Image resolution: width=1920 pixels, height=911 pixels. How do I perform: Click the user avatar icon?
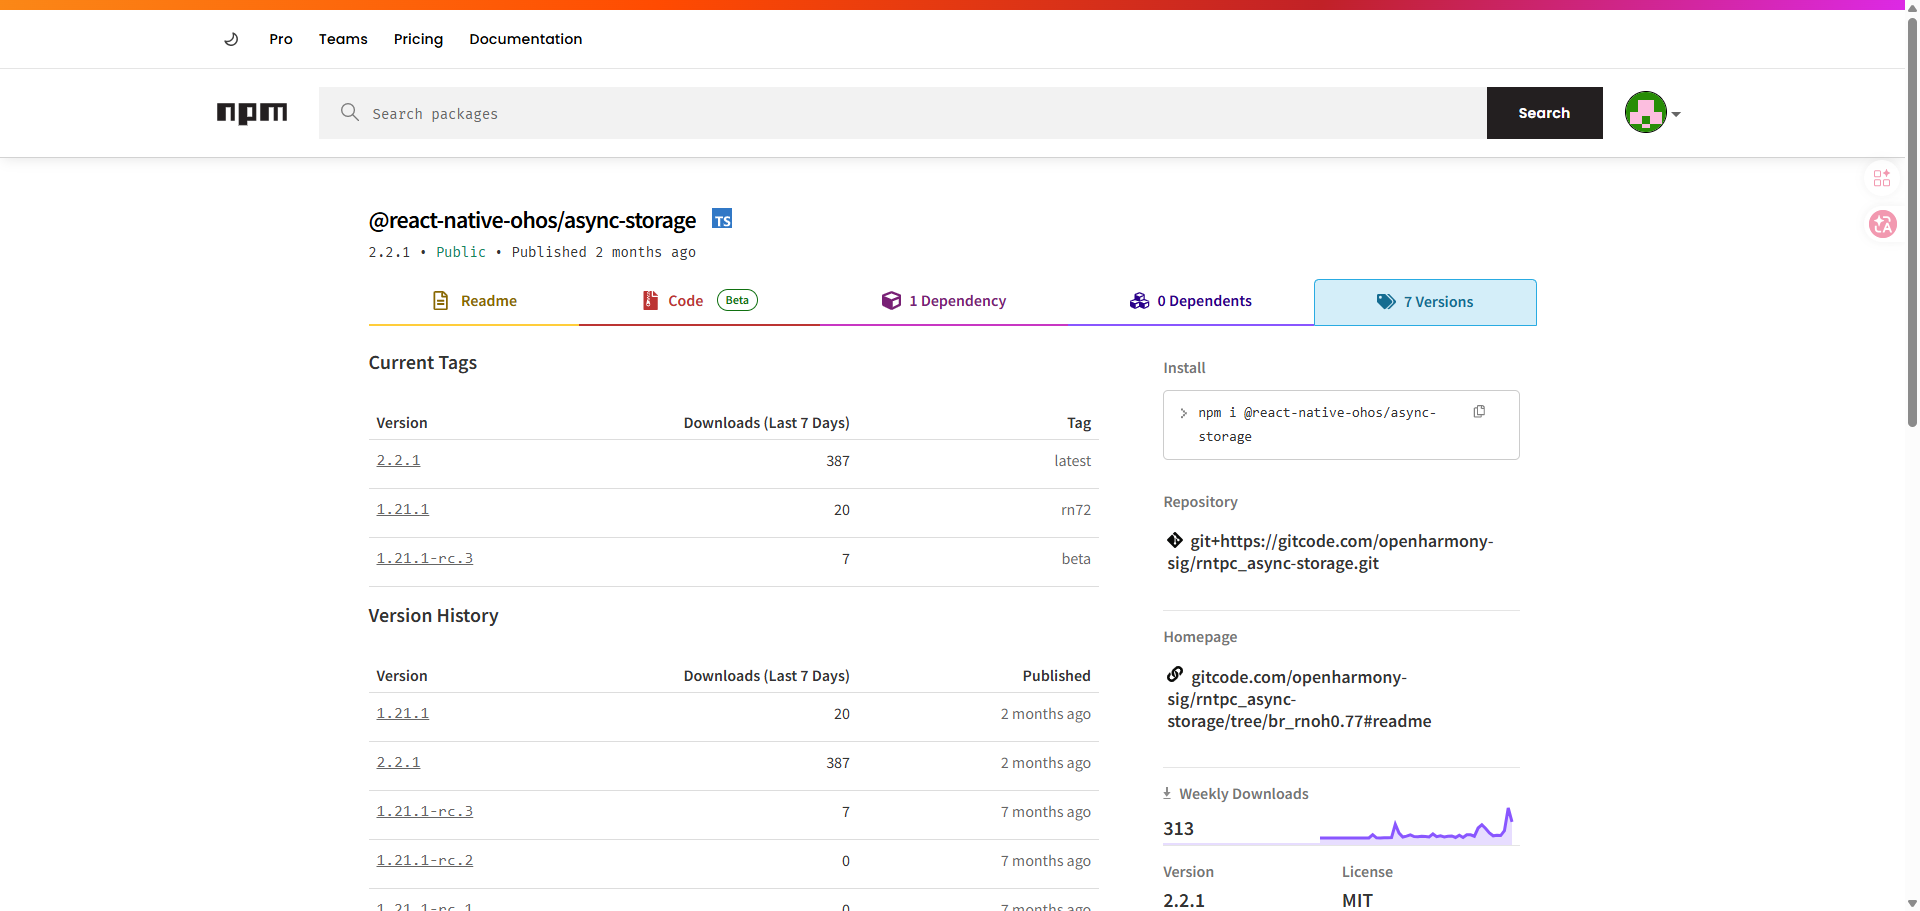pyautogui.click(x=1645, y=112)
